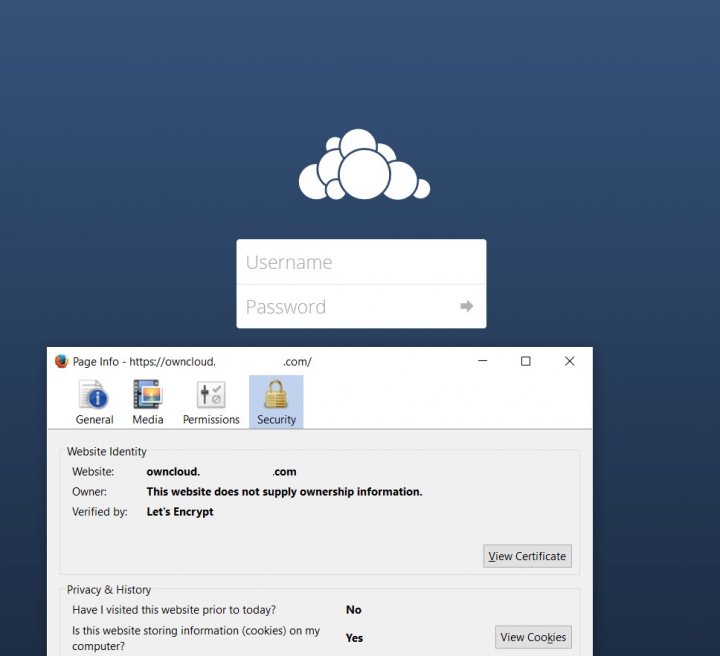Switch to the Media tab

147,402
